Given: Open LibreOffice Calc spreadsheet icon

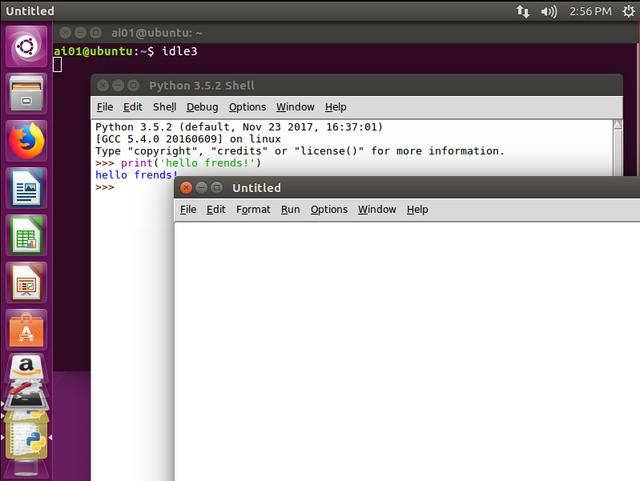Looking at the screenshot, I should tap(27, 236).
